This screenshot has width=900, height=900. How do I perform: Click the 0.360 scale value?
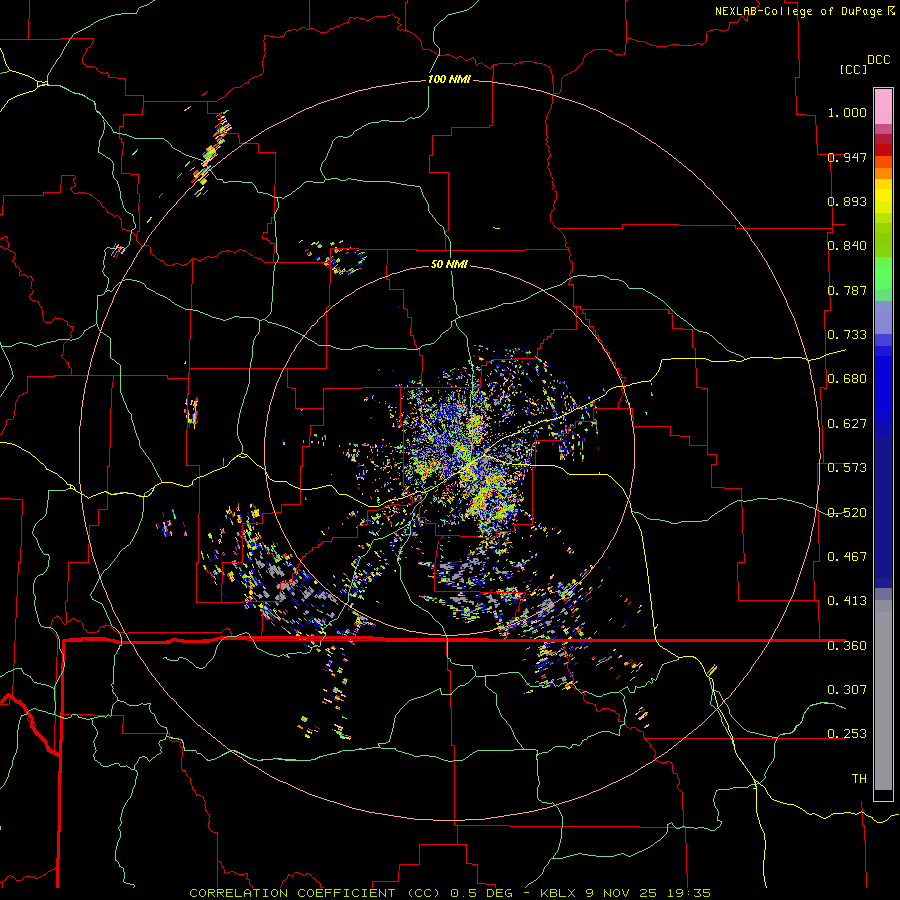point(847,646)
